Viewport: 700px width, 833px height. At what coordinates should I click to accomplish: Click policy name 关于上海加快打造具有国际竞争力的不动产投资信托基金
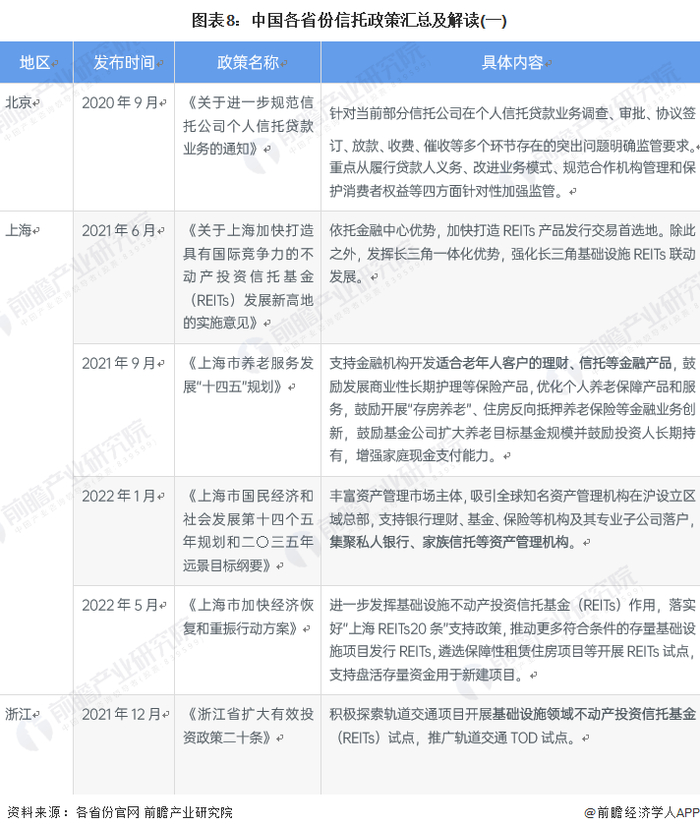(x=248, y=277)
